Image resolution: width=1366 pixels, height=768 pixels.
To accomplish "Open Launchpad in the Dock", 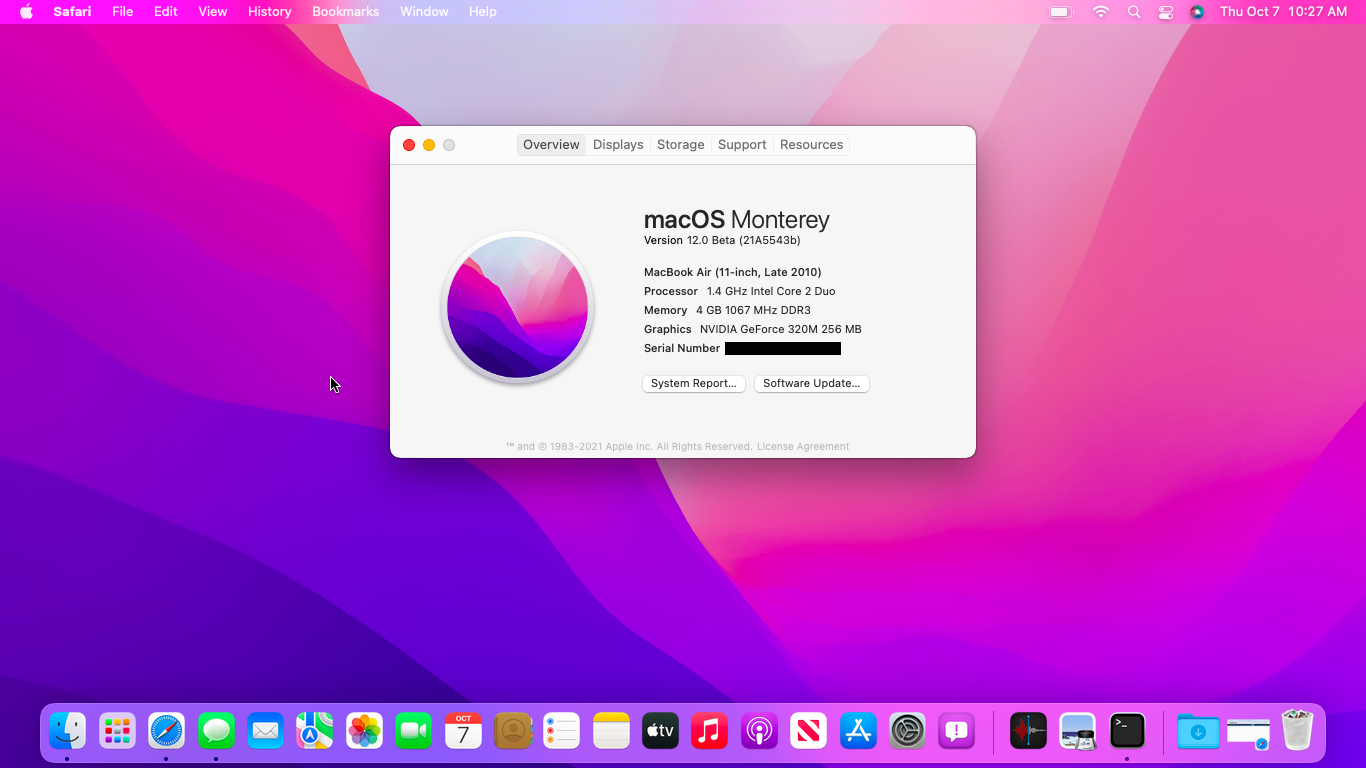I will pos(117,731).
